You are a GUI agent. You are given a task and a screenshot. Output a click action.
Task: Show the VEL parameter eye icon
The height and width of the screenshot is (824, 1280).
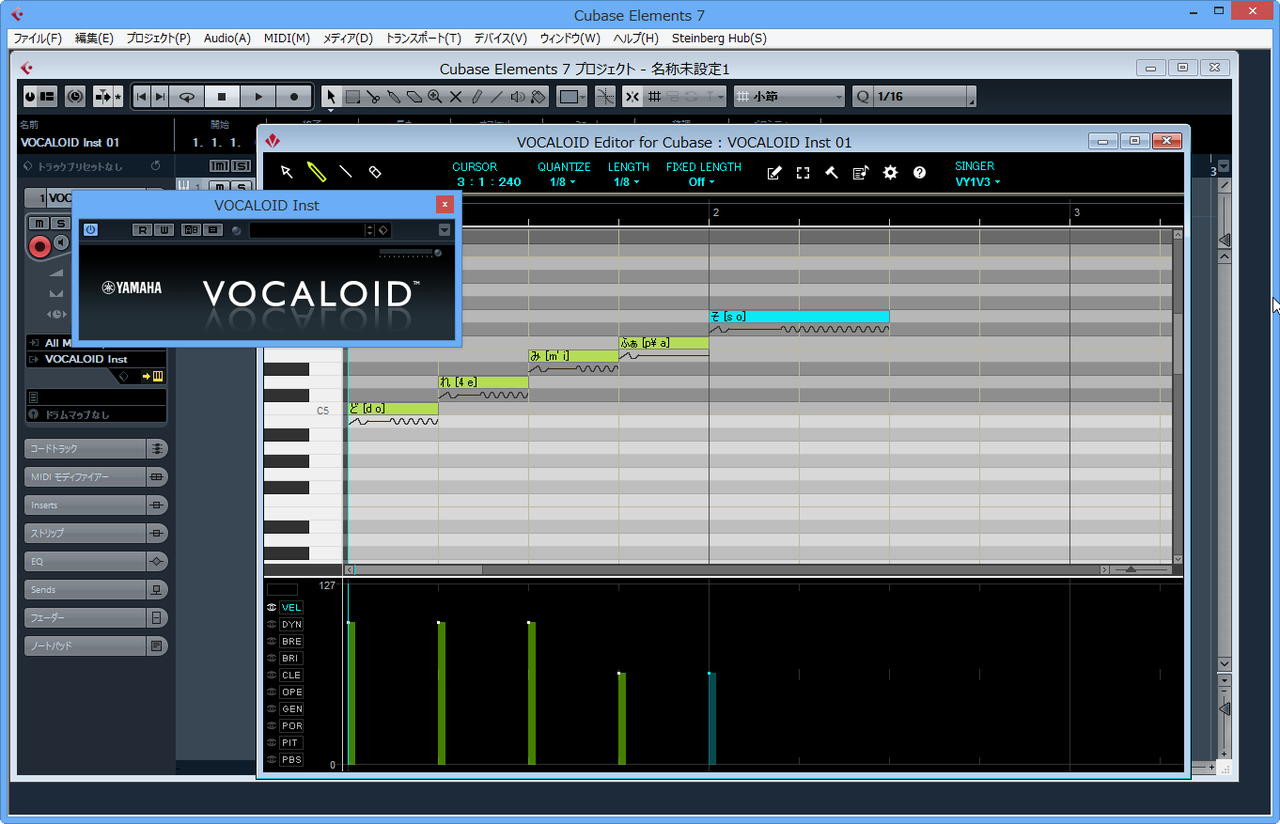coord(271,607)
